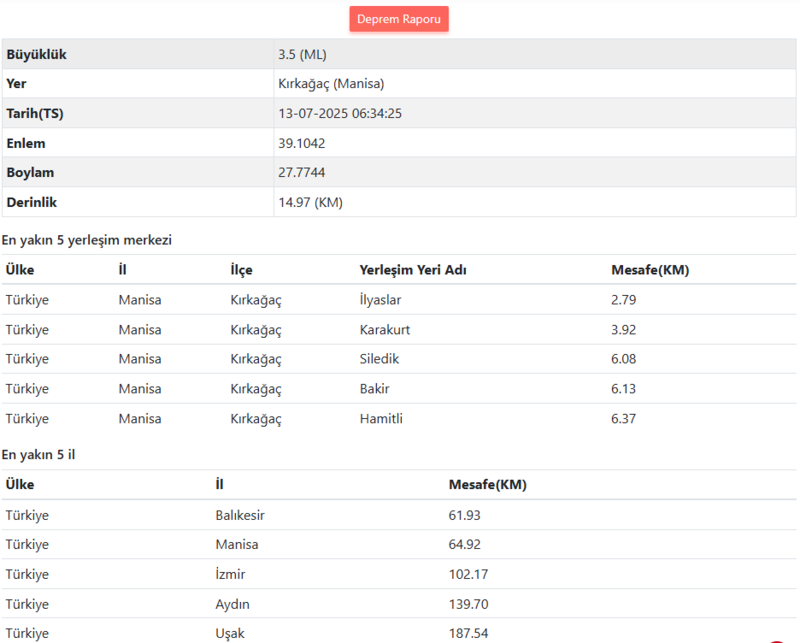The image size is (800, 643).
Task: Select Aydın in the provinces list
Action: tap(232, 603)
